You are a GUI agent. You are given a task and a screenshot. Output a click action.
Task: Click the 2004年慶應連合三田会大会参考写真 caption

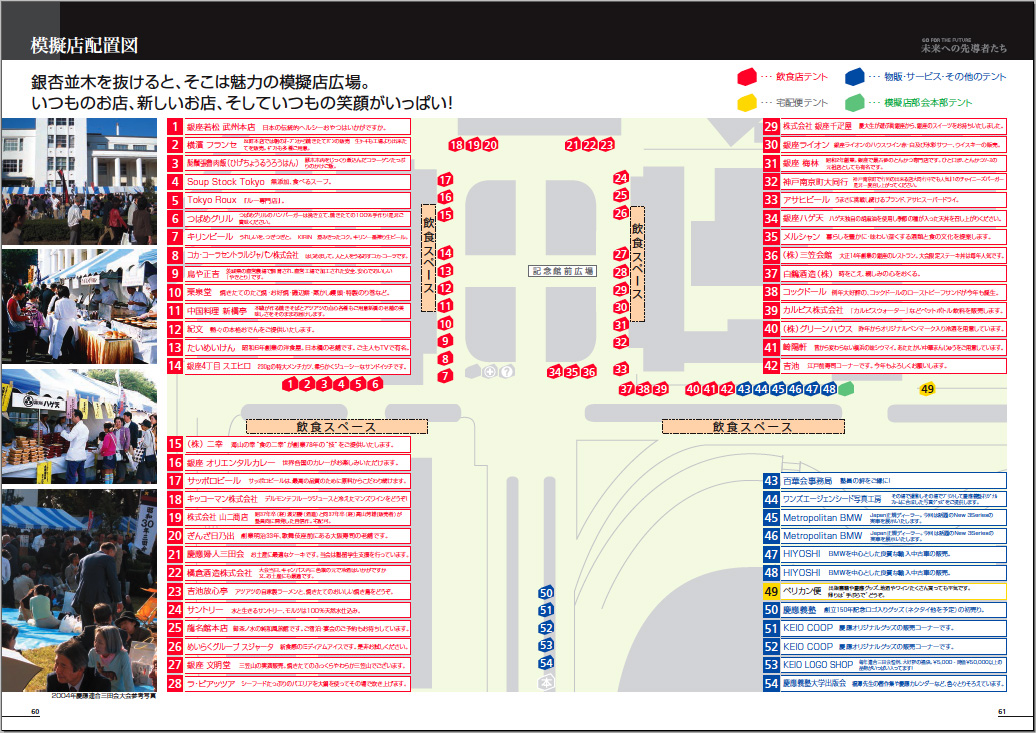click(x=104, y=696)
